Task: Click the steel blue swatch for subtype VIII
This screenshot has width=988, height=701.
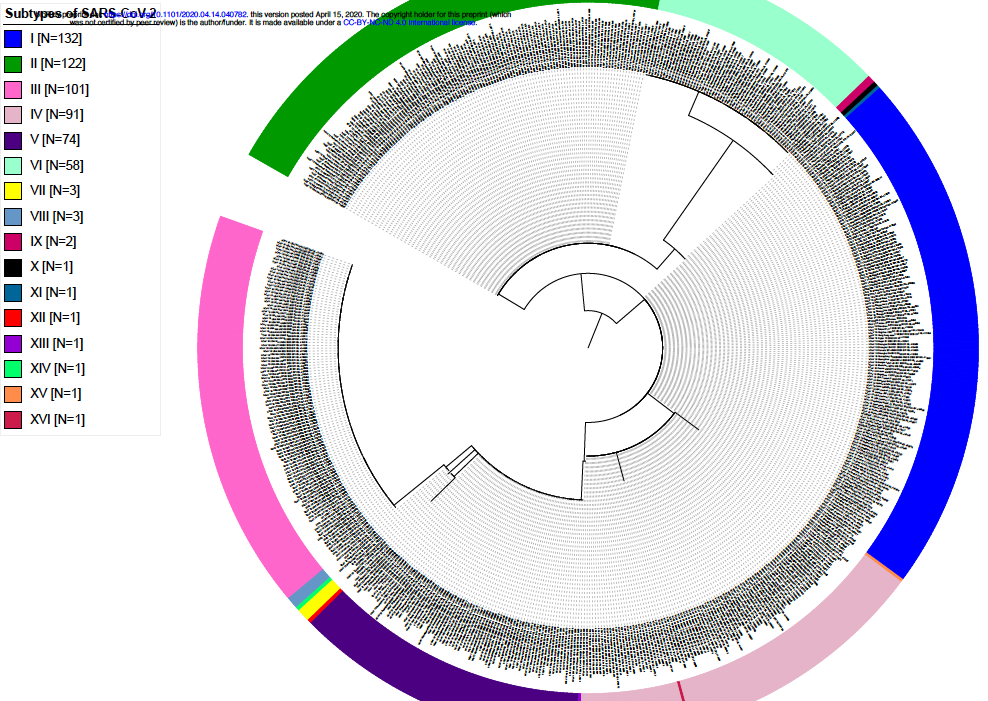Action: coord(13,217)
